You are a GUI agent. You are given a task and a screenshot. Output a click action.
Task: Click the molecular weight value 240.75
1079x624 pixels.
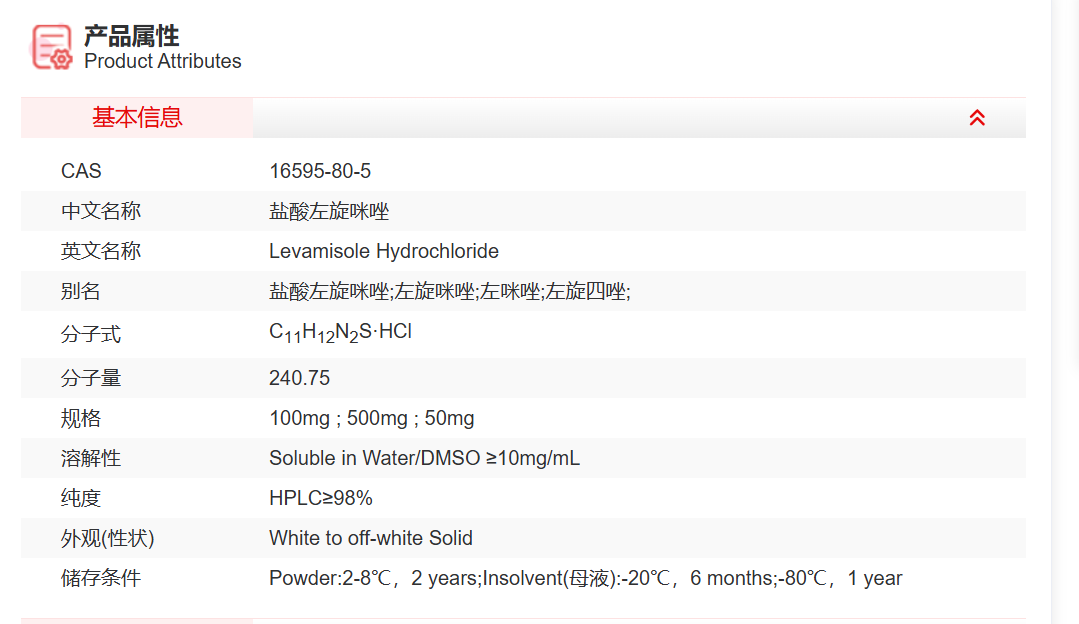[x=299, y=378]
